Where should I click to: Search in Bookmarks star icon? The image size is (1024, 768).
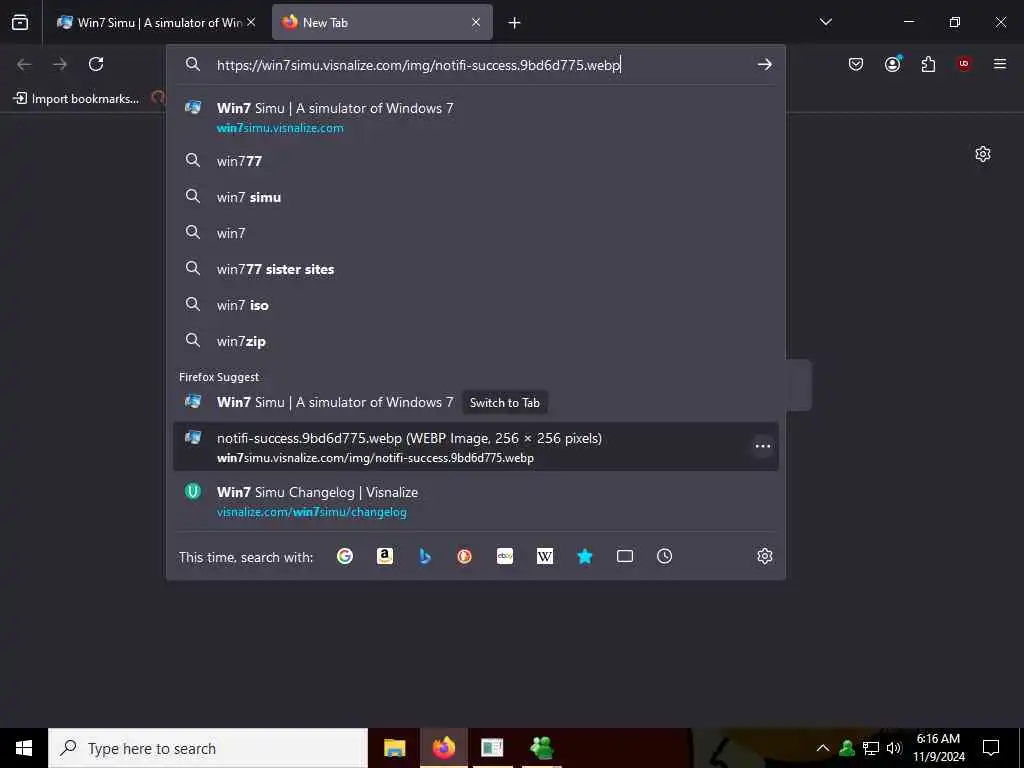coord(584,556)
